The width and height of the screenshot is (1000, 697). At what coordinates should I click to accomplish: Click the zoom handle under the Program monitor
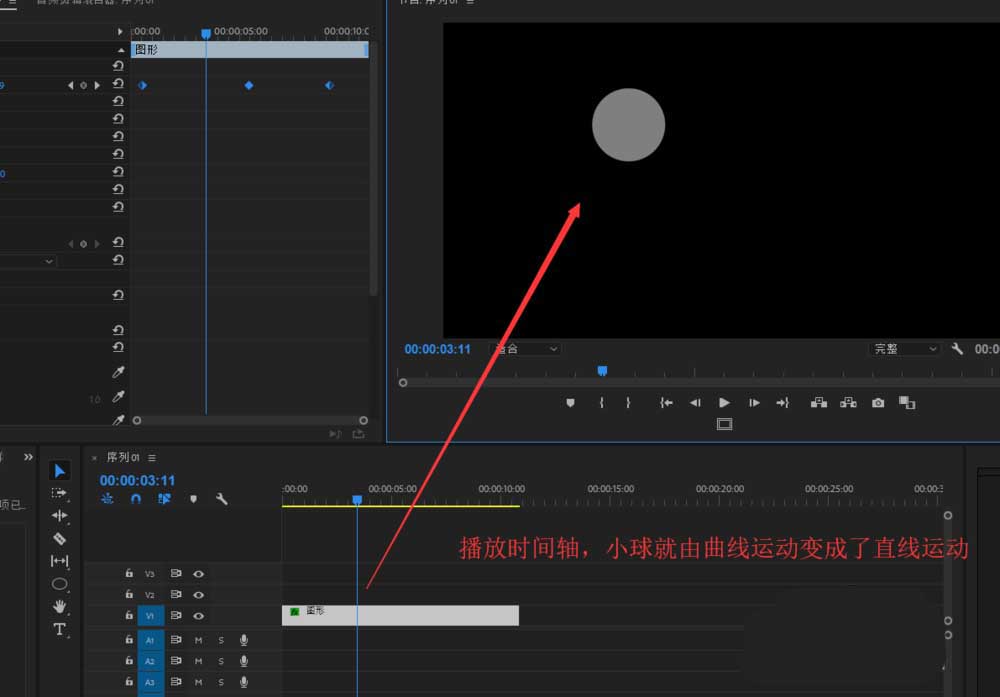coord(403,382)
